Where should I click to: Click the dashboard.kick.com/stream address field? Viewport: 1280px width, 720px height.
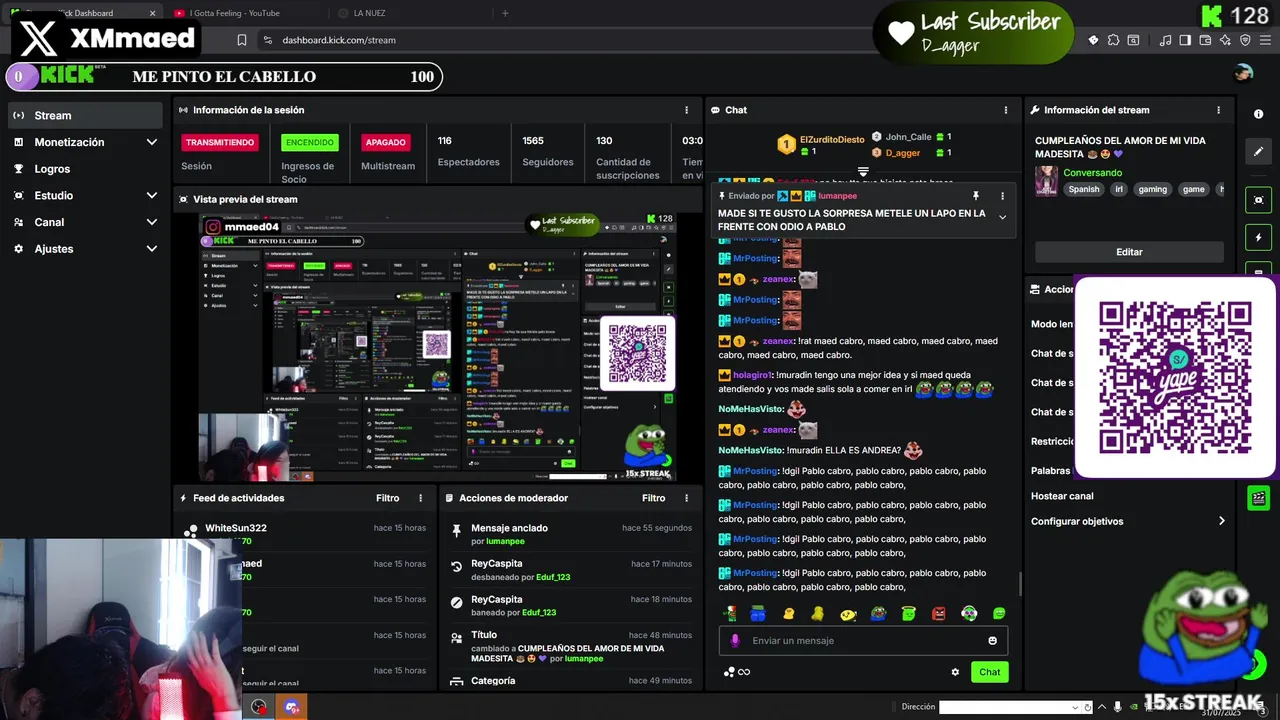(x=339, y=40)
